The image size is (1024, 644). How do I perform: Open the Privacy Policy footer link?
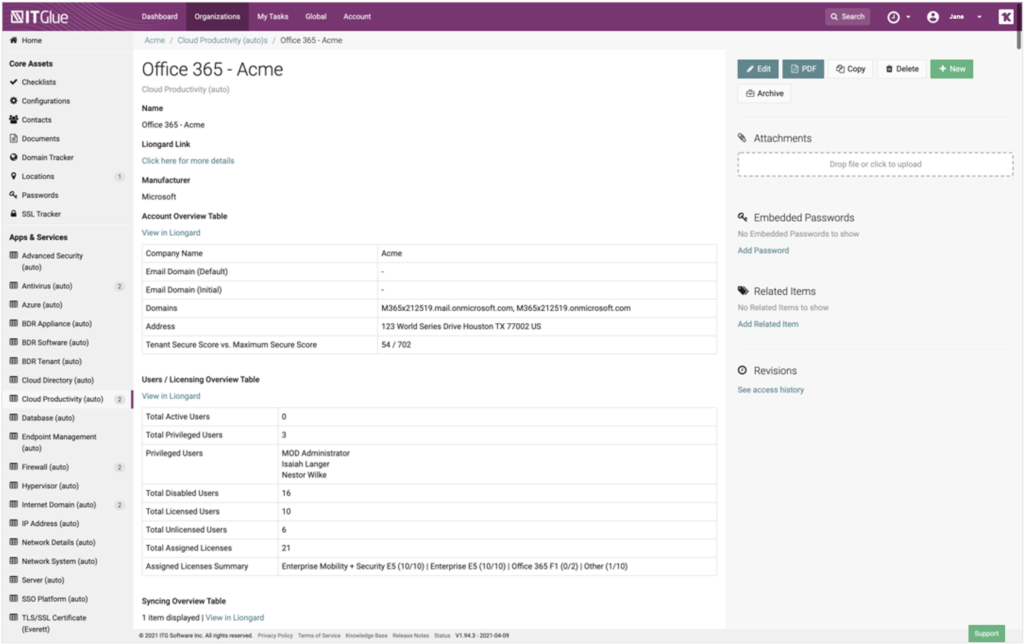tap(275, 636)
